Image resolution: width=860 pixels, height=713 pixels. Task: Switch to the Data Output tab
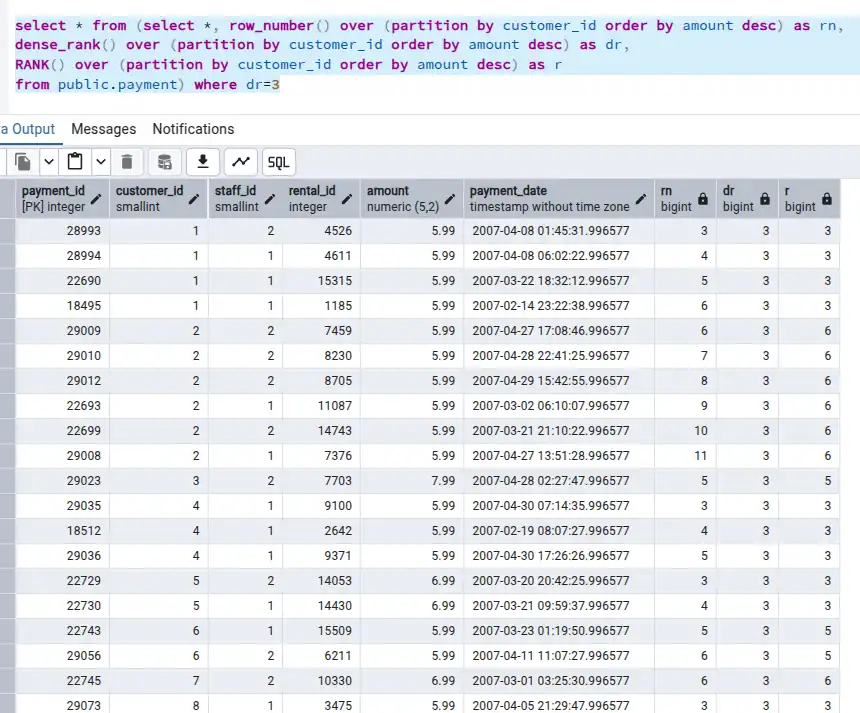coord(27,129)
